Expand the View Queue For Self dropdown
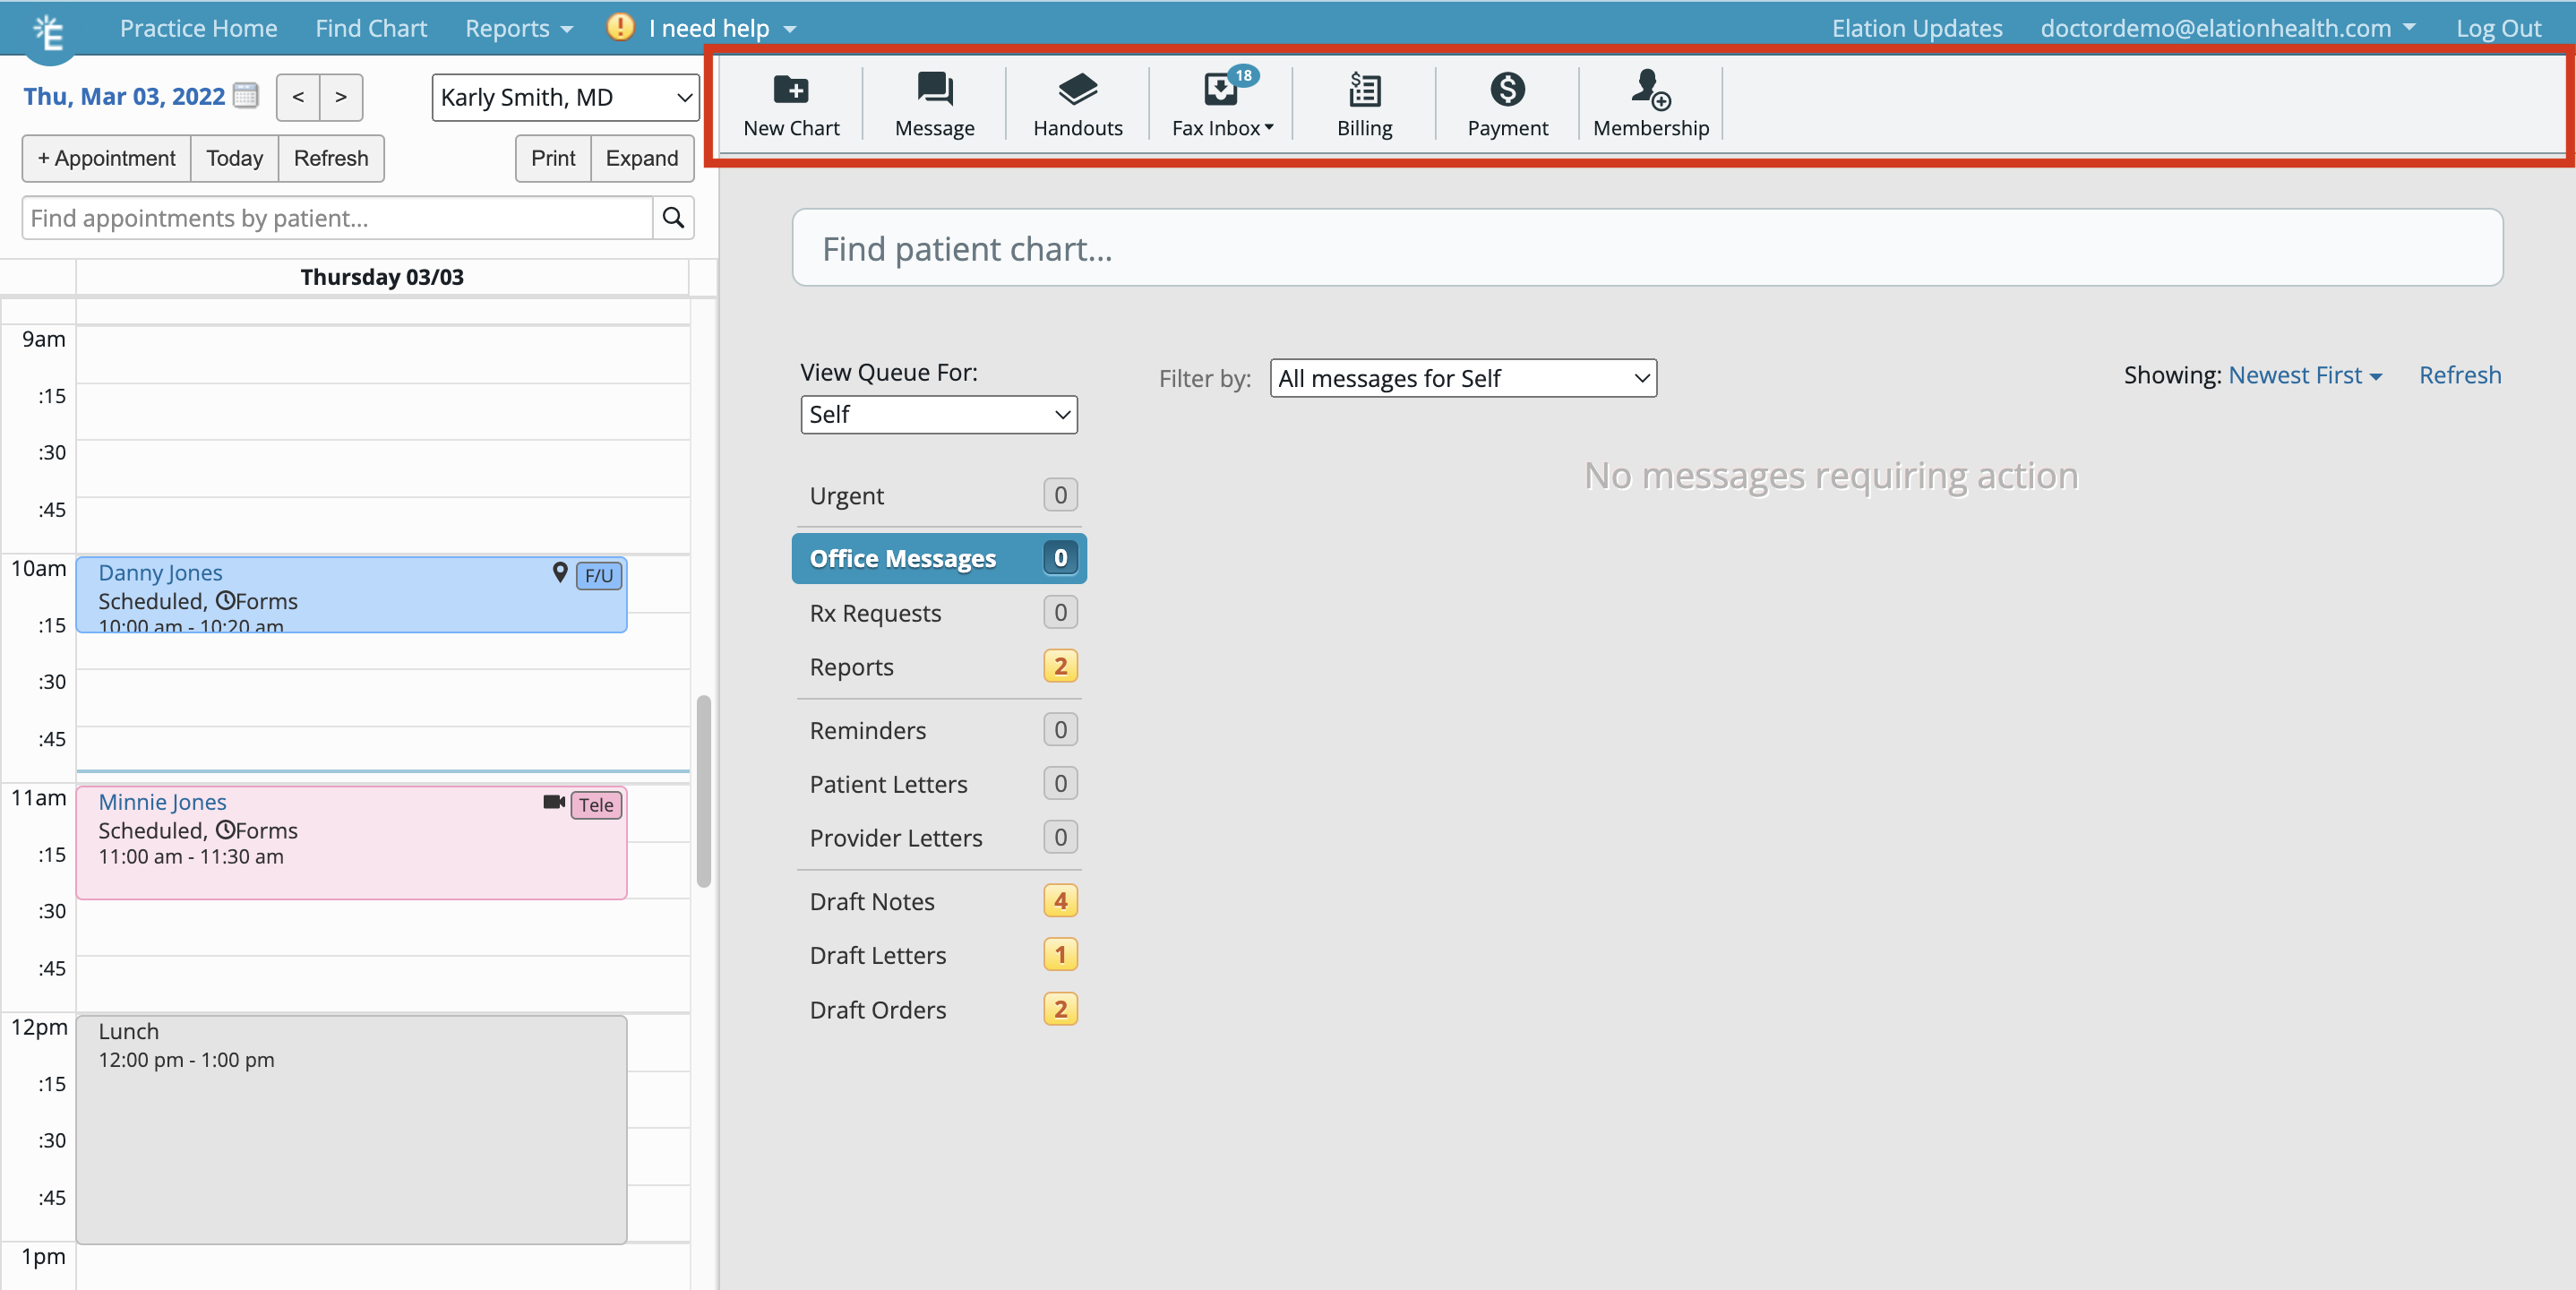Image resolution: width=2576 pixels, height=1290 pixels. coord(938,414)
